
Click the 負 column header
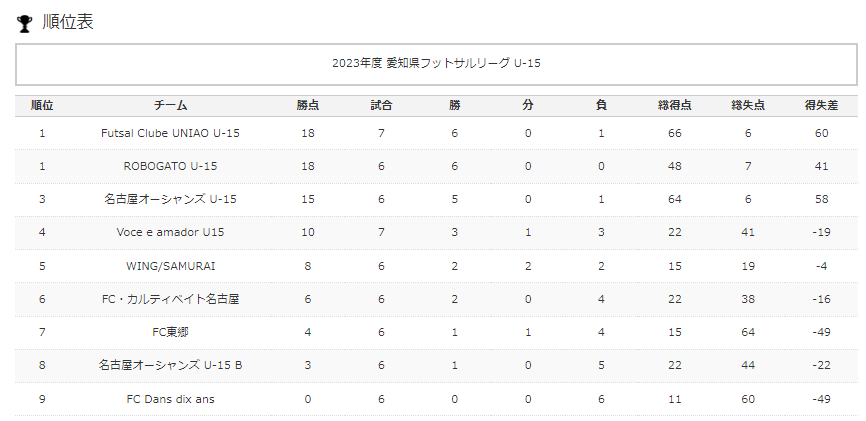coord(601,106)
